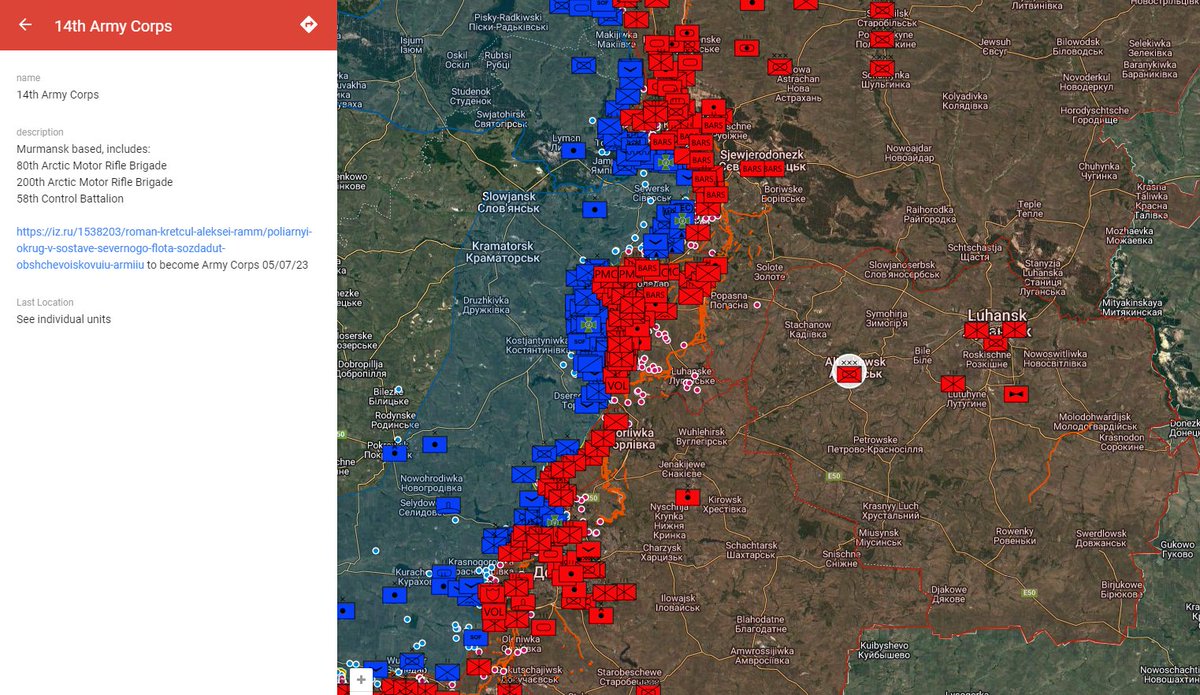The width and height of the screenshot is (1200, 695).
Task: Click the red unit marker above Lutuhyne
Action: (x=953, y=383)
